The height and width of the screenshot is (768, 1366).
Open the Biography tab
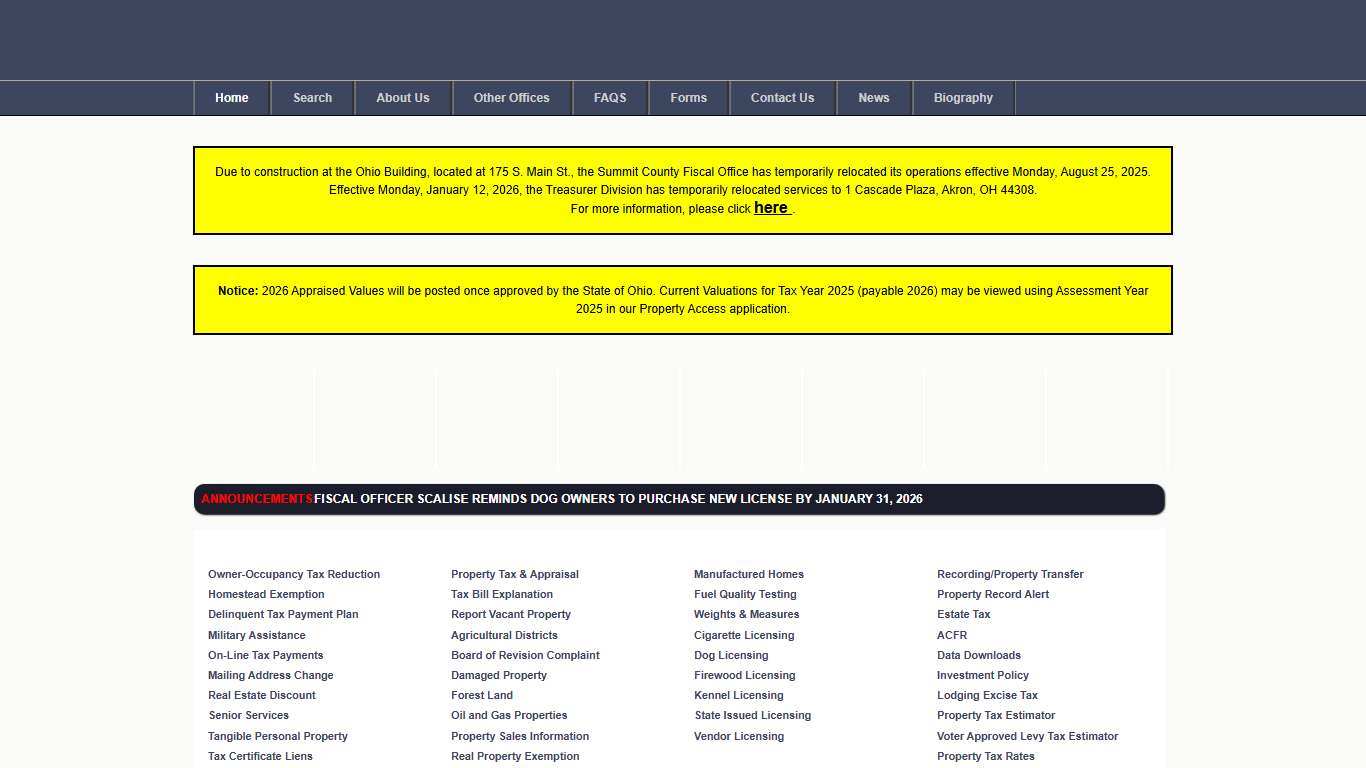click(963, 98)
